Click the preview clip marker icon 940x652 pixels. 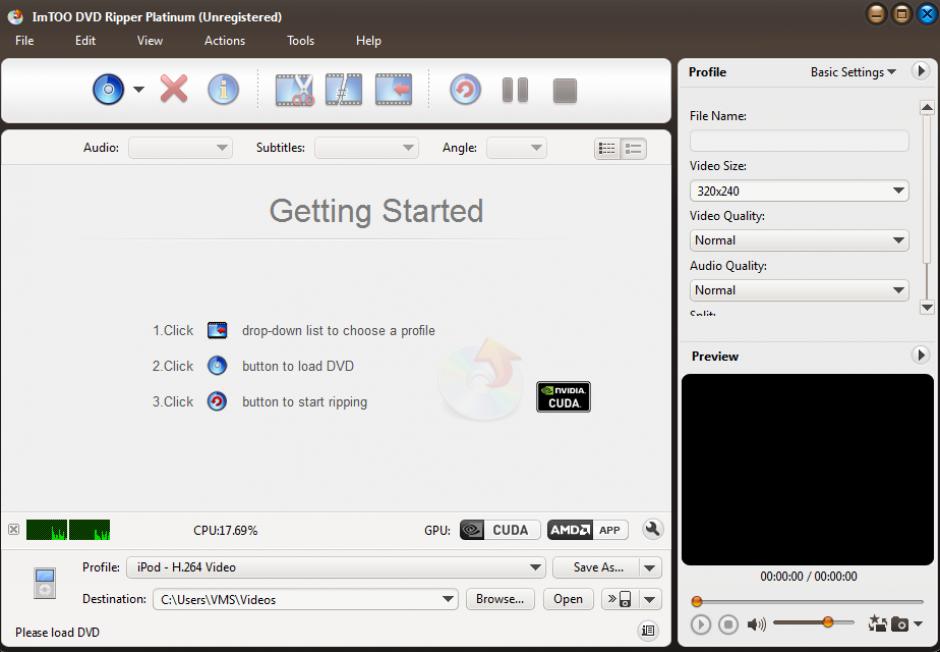[x=877, y=623]
